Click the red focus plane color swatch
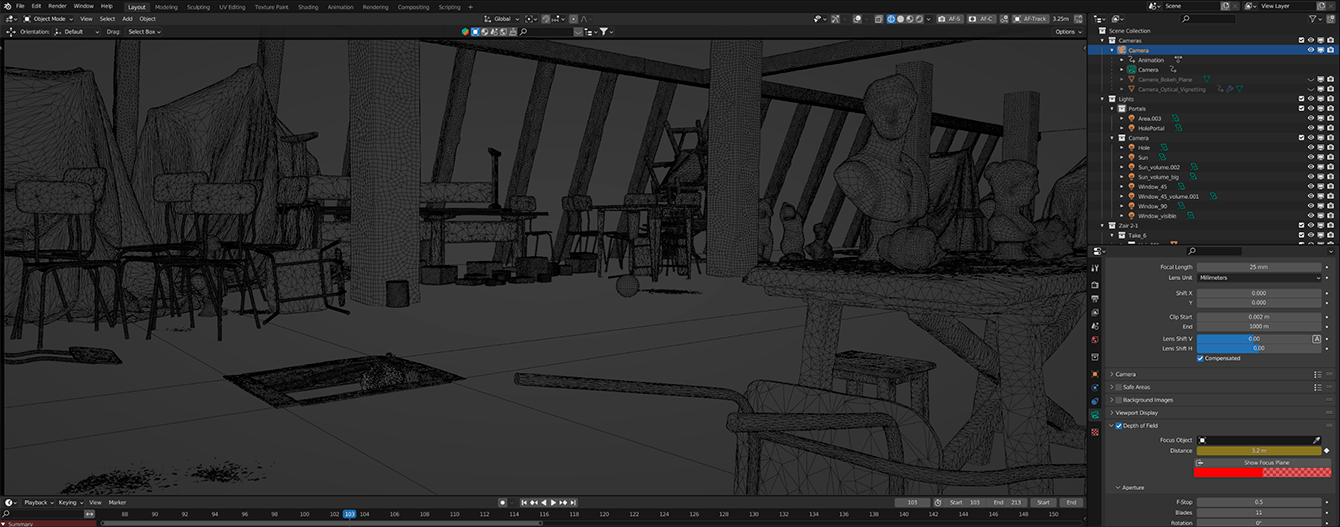Viewport: 1340px width, 527px height. tap(1228, 472)
